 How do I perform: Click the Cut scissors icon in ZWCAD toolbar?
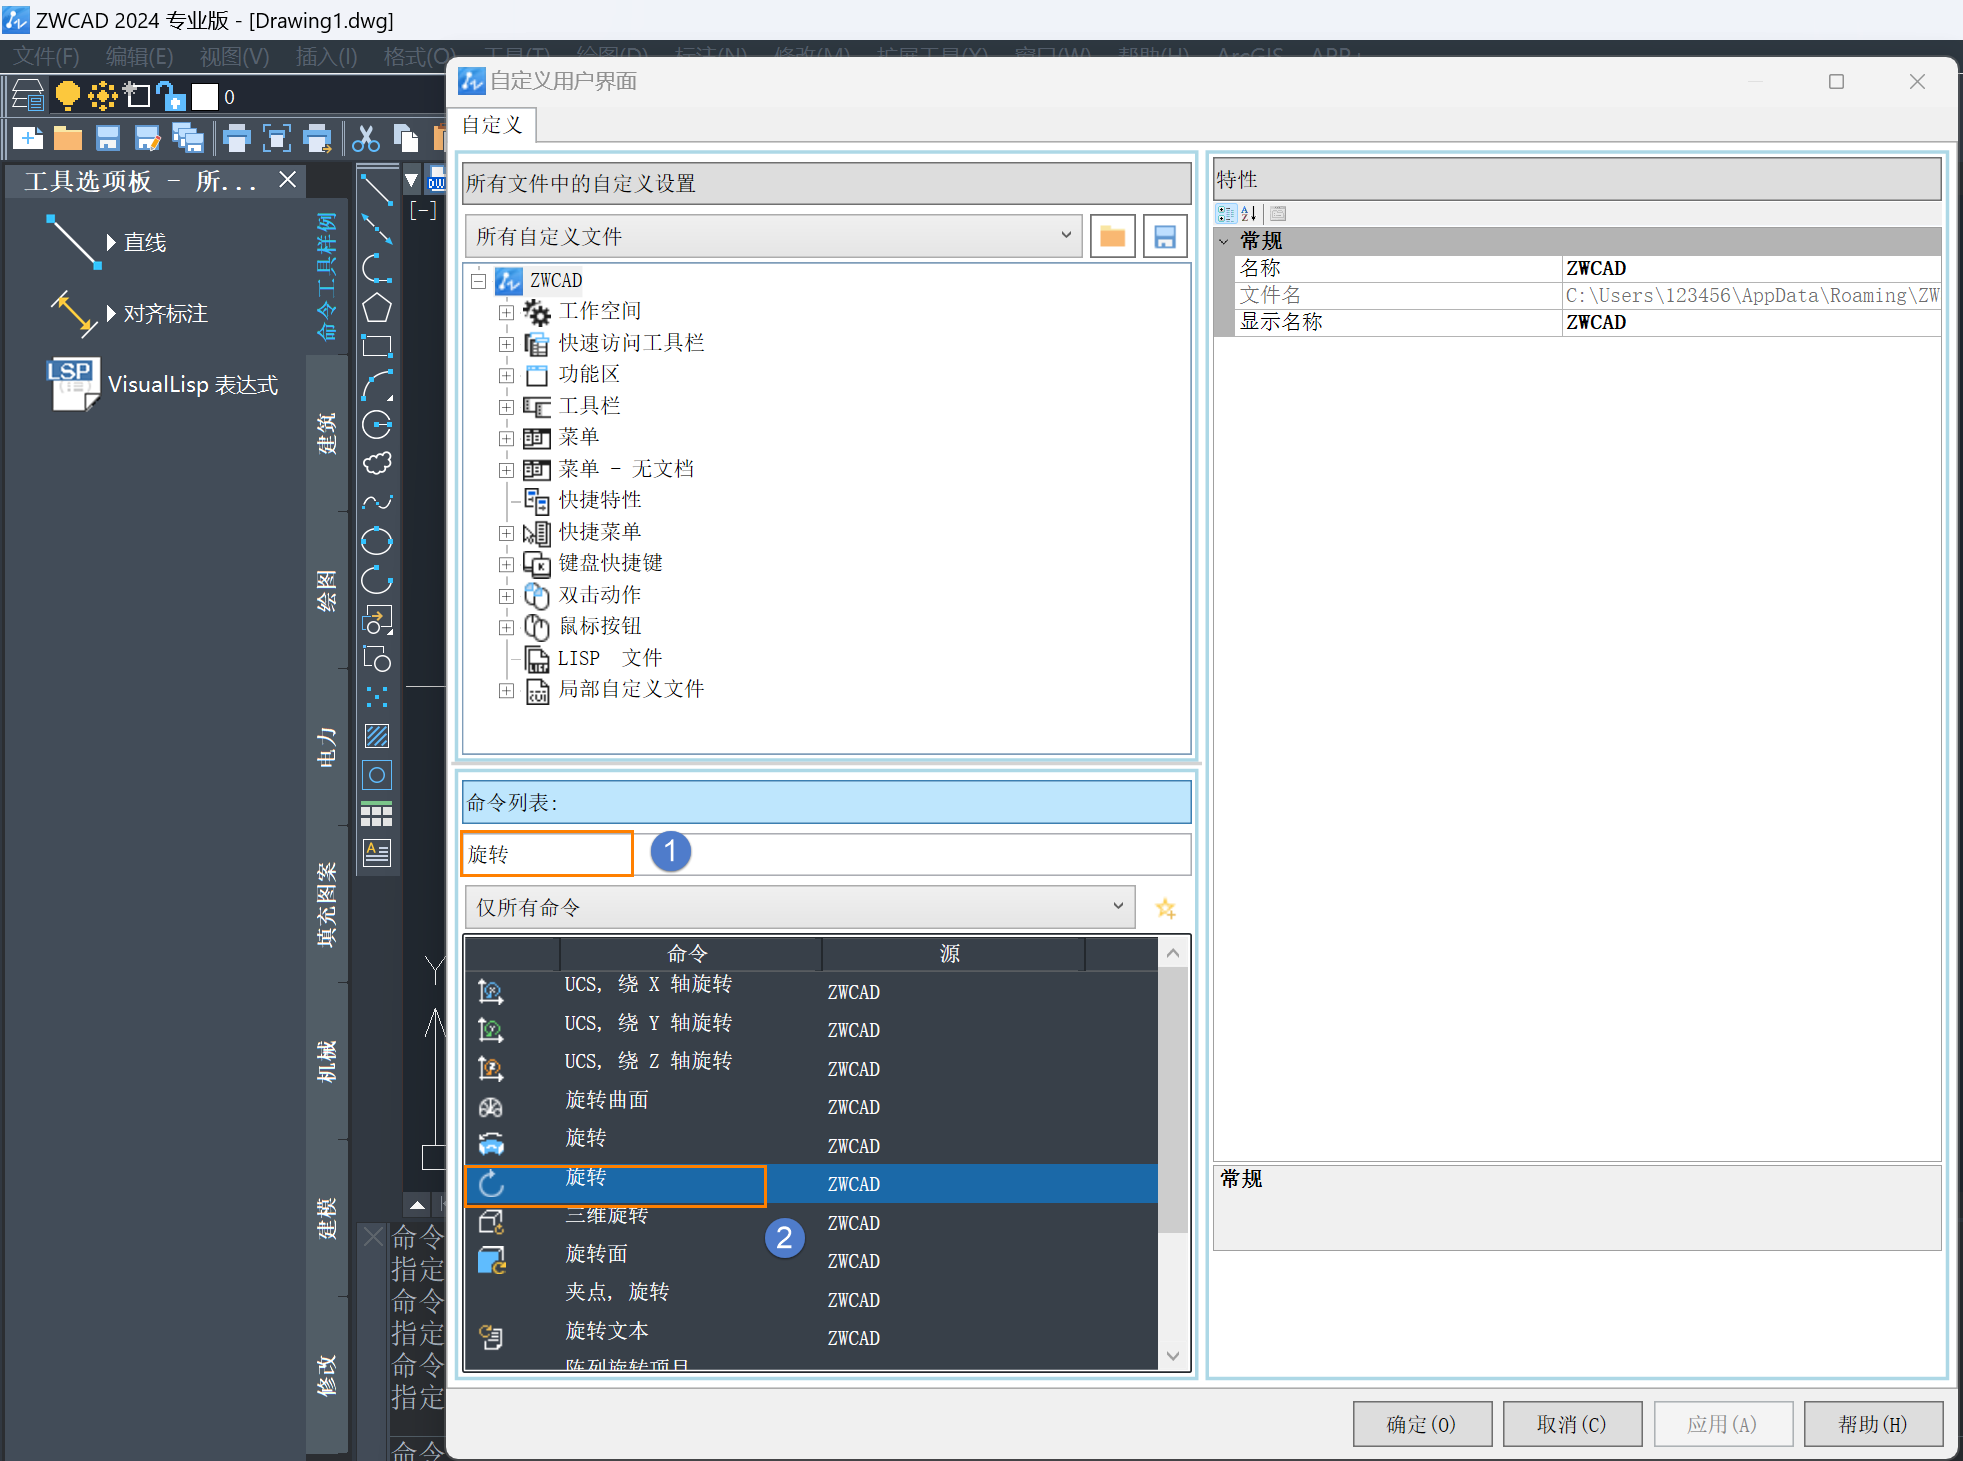pos(366,138)
